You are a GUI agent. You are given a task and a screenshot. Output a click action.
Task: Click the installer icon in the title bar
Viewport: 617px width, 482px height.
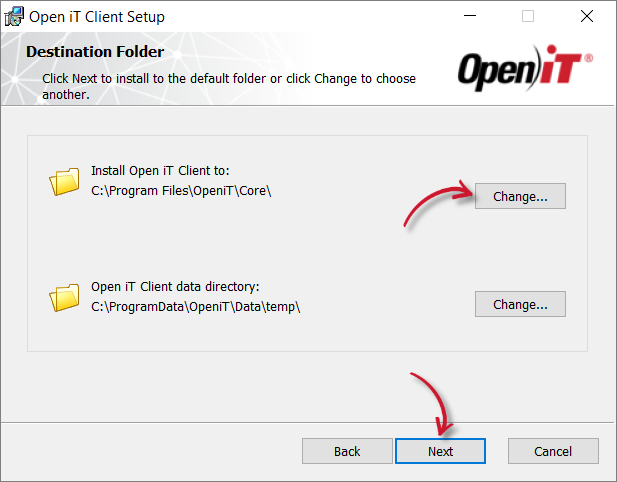point(14,17)
